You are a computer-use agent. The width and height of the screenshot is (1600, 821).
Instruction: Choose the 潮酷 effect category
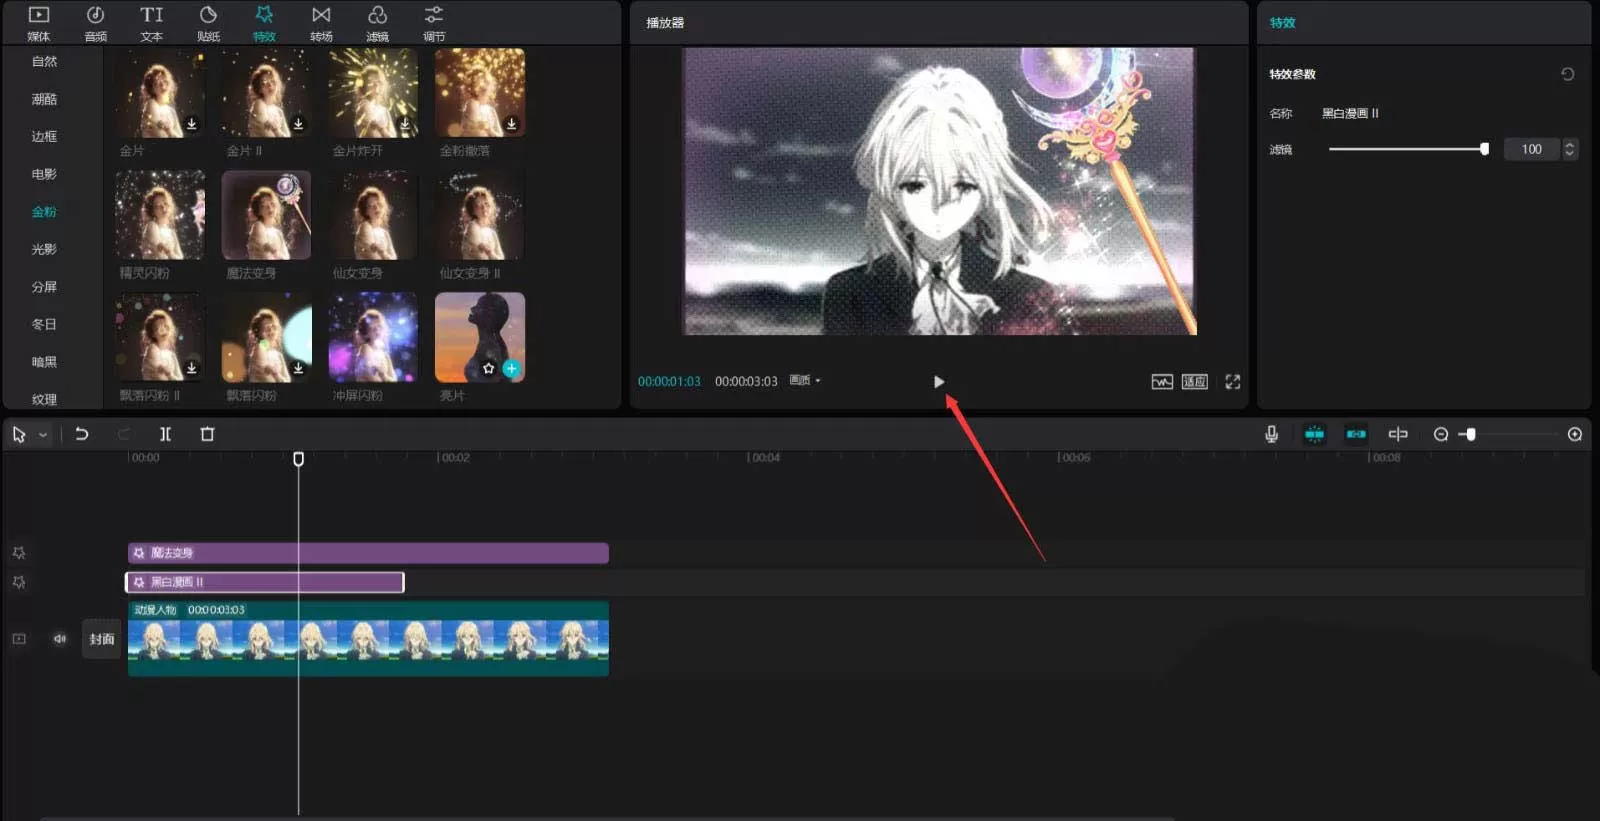[44, 99]
